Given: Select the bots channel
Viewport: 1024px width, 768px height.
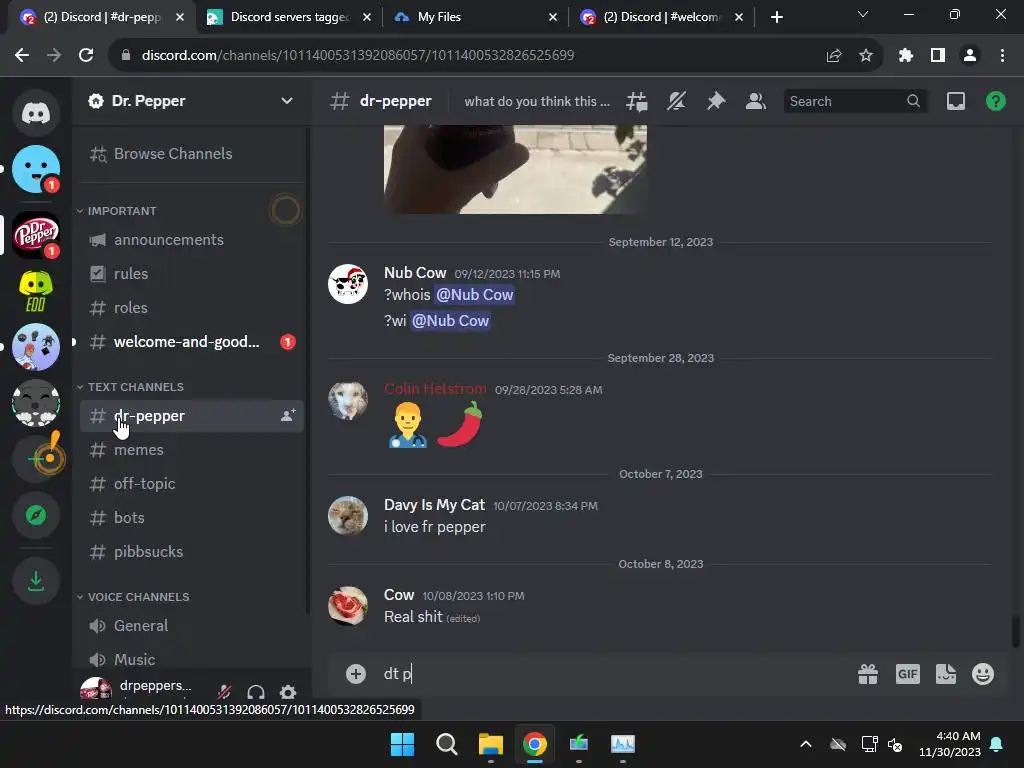Looking at the screenshot, I should pyautogui.click(x=191, y=517).
